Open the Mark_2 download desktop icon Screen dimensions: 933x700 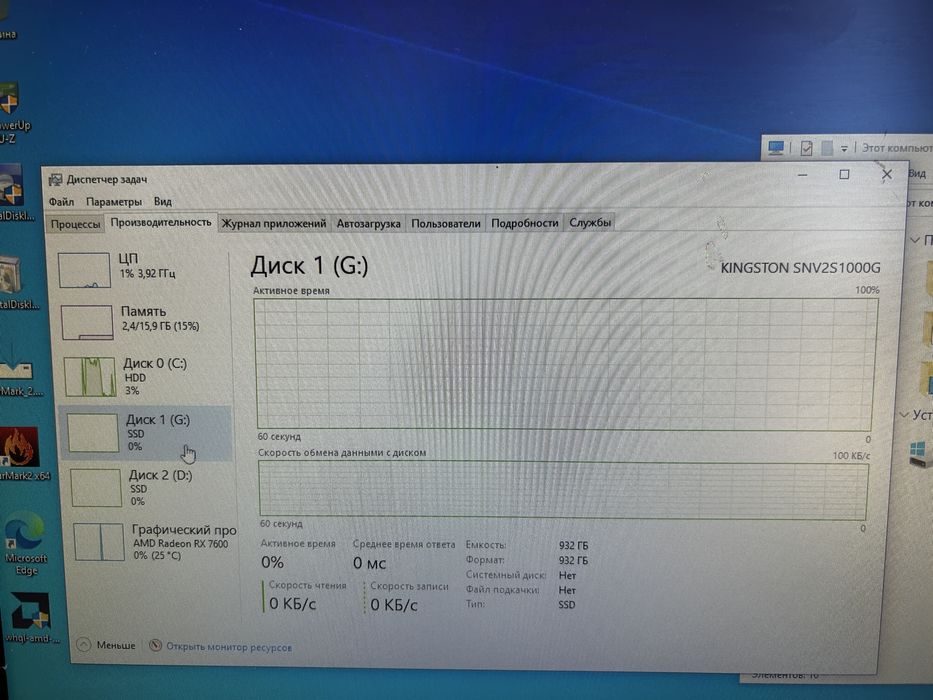19,374
